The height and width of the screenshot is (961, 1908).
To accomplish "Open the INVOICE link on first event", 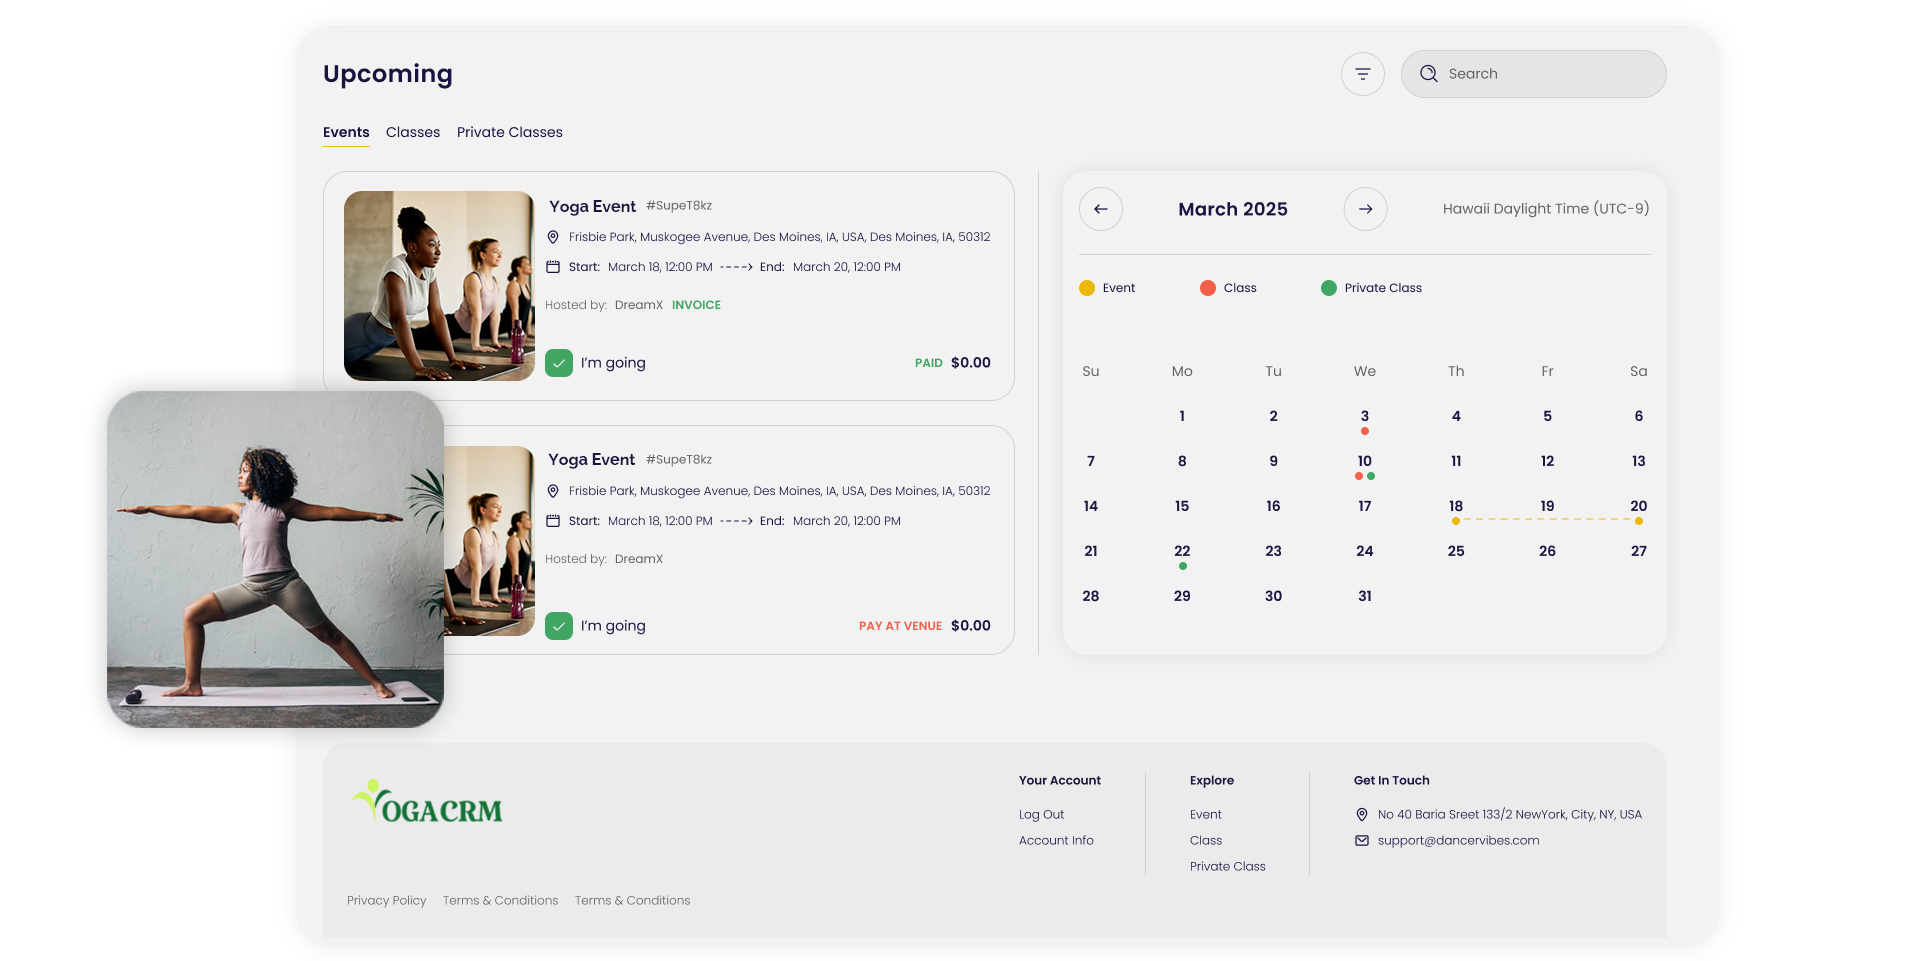I will pyautogui.click(x=696, y=305).
